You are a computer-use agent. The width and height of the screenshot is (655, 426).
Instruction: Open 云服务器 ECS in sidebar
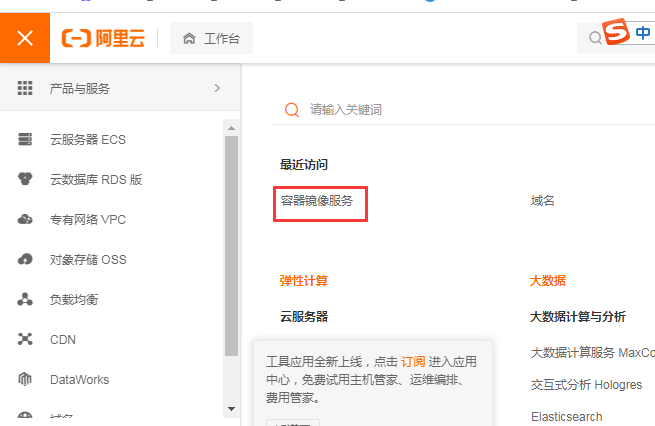click(88, 139)
